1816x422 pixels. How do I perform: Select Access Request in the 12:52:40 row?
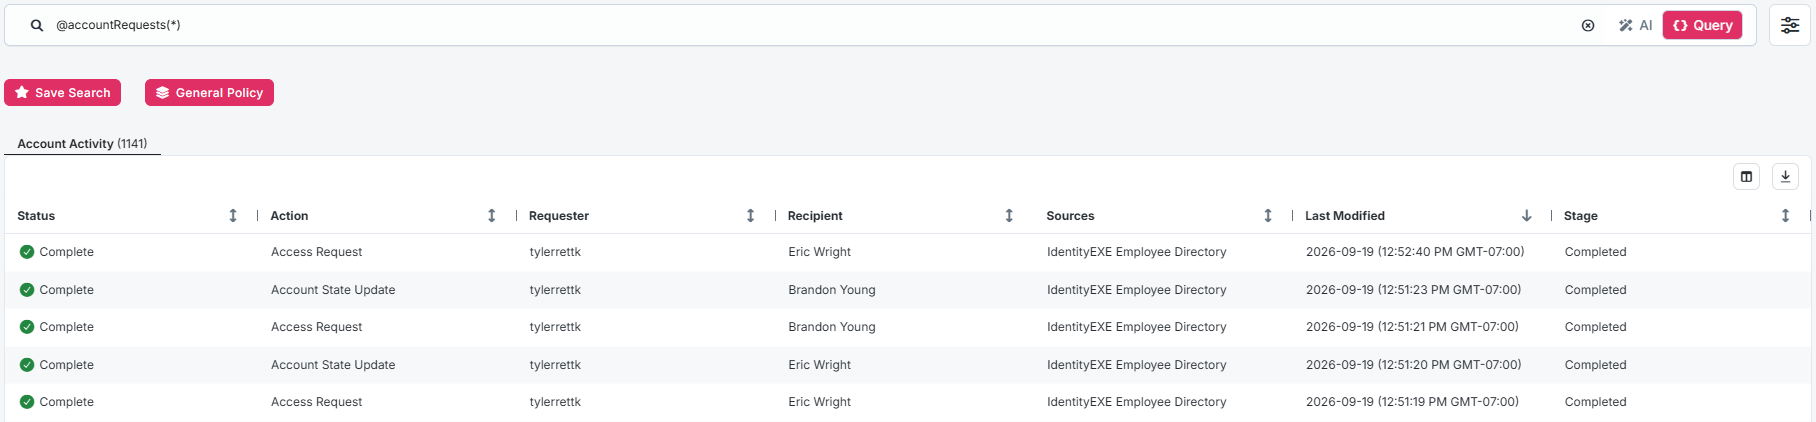coord(316,252)
